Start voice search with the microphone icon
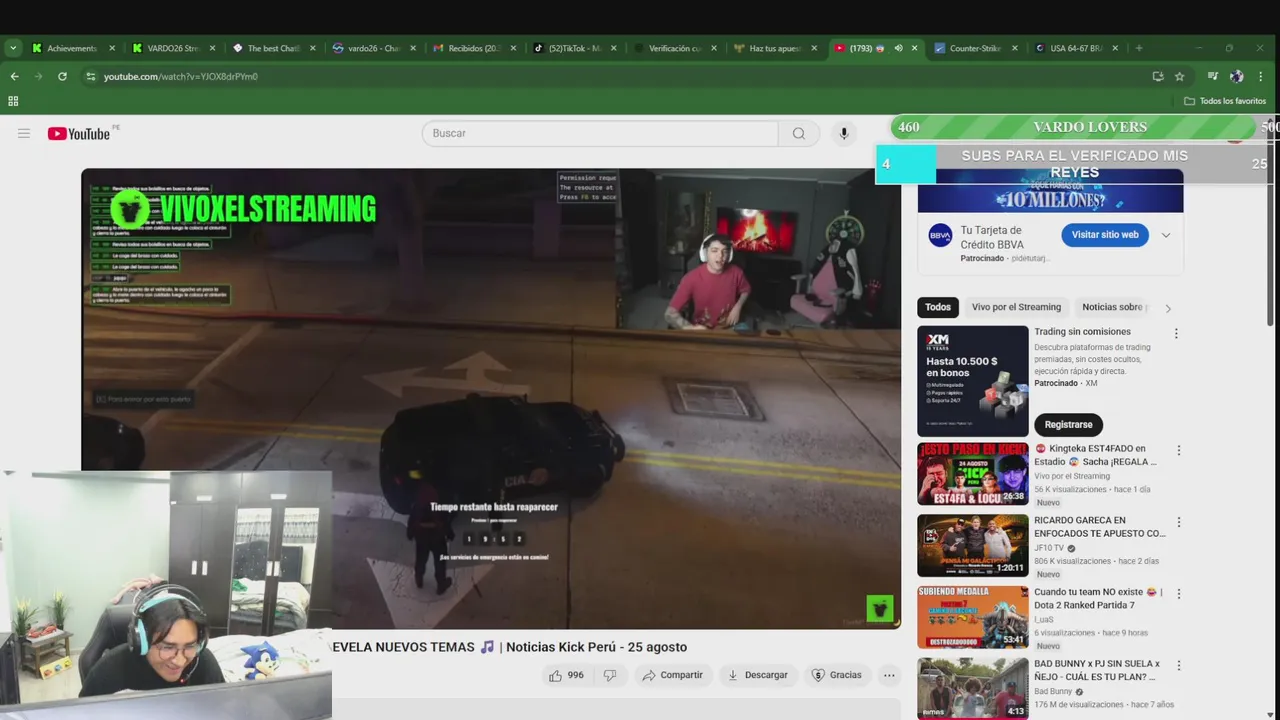 (x=844, y=133)
